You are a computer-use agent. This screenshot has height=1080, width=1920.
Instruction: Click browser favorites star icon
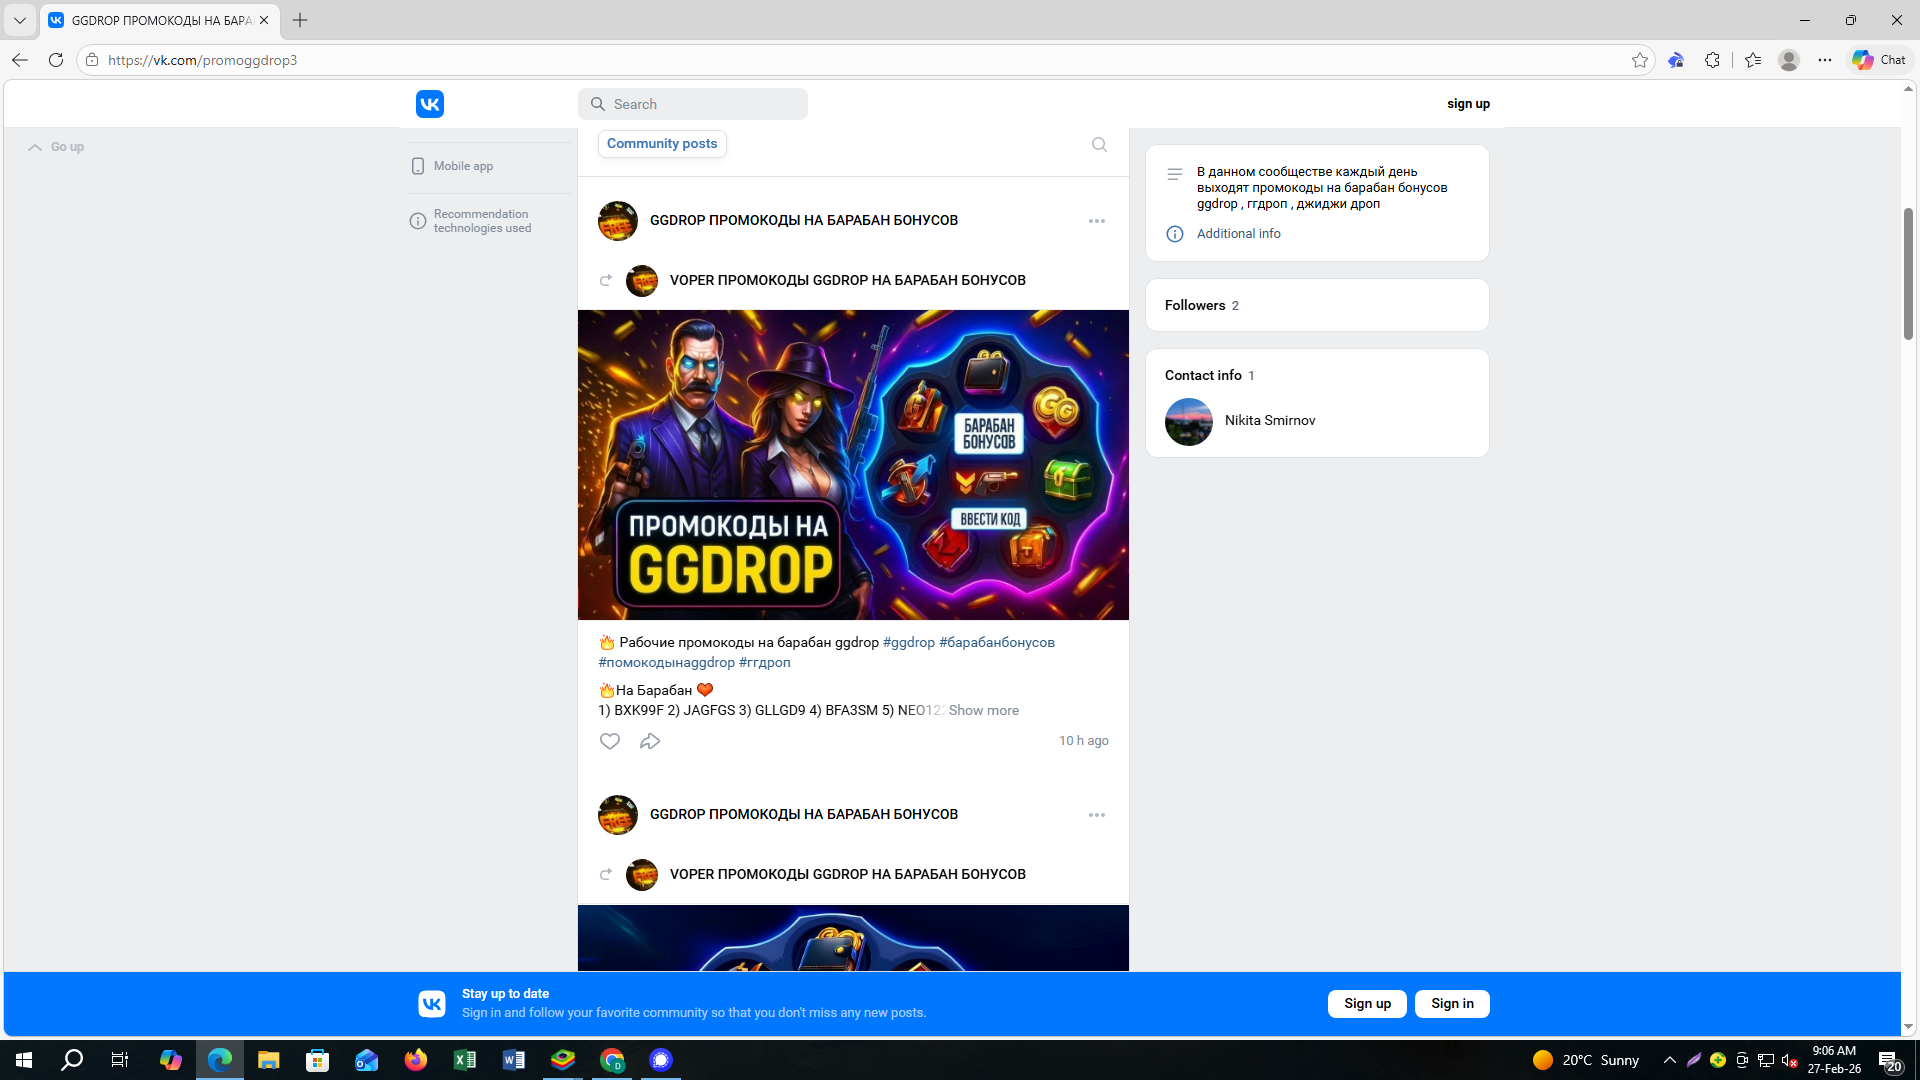[x=1640, y=60]
